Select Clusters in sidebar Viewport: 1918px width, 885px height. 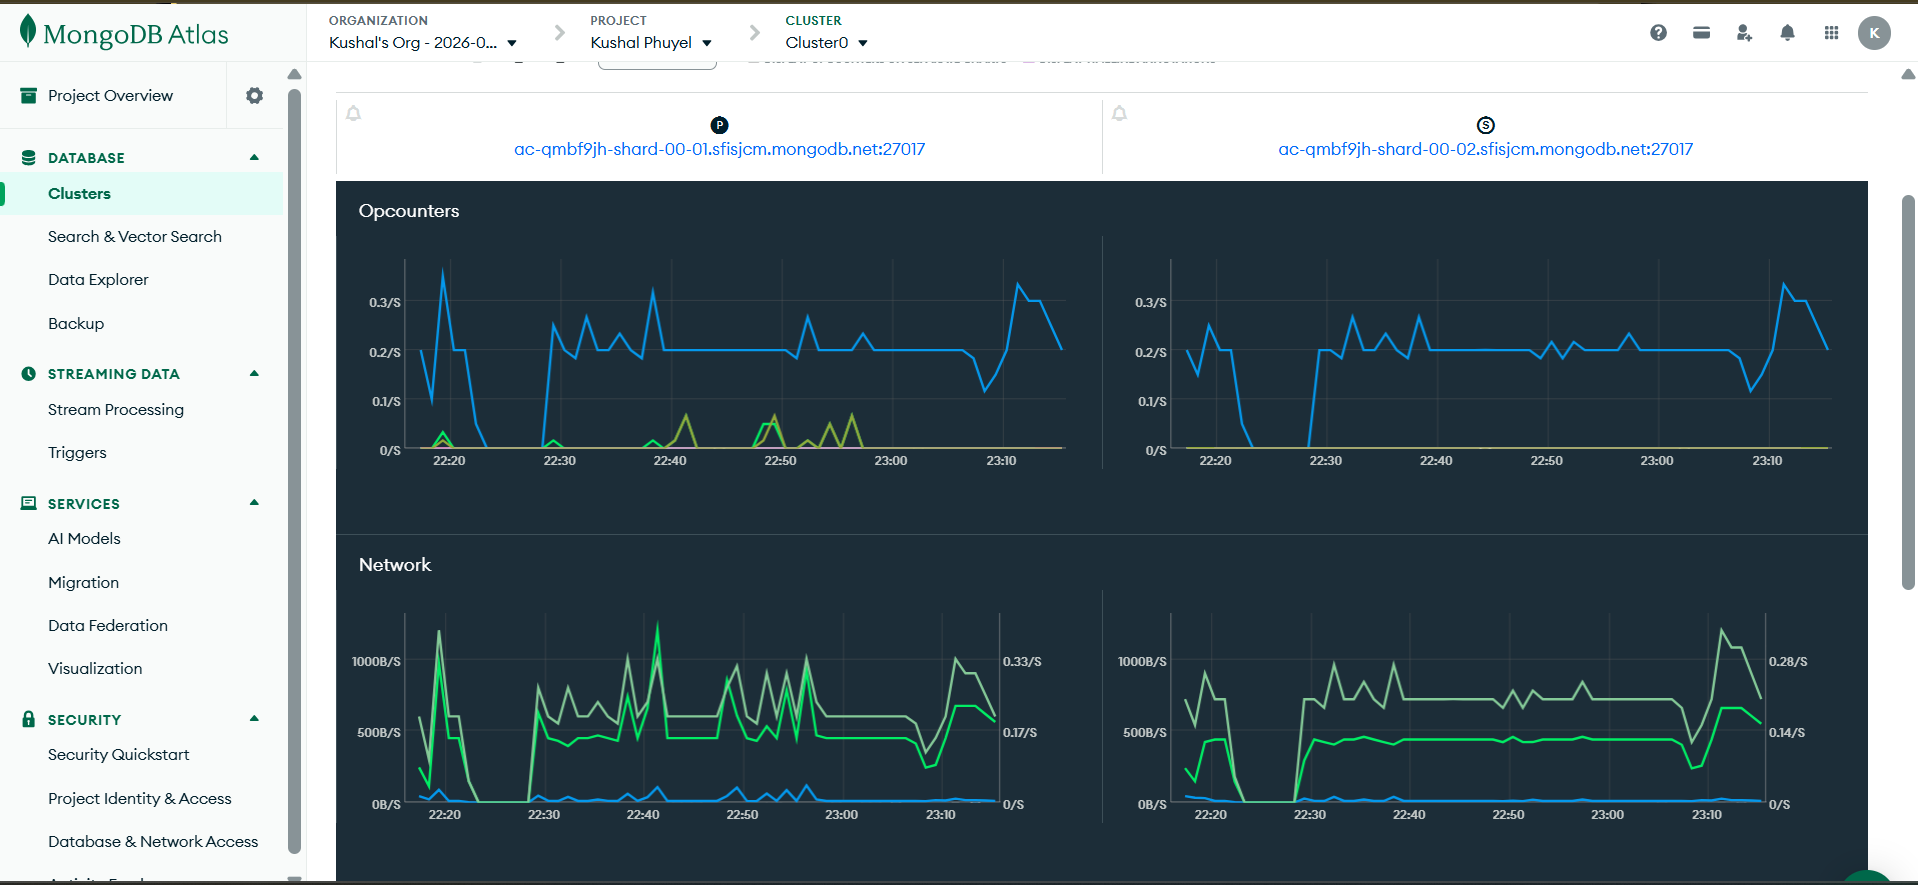[79, 194]
